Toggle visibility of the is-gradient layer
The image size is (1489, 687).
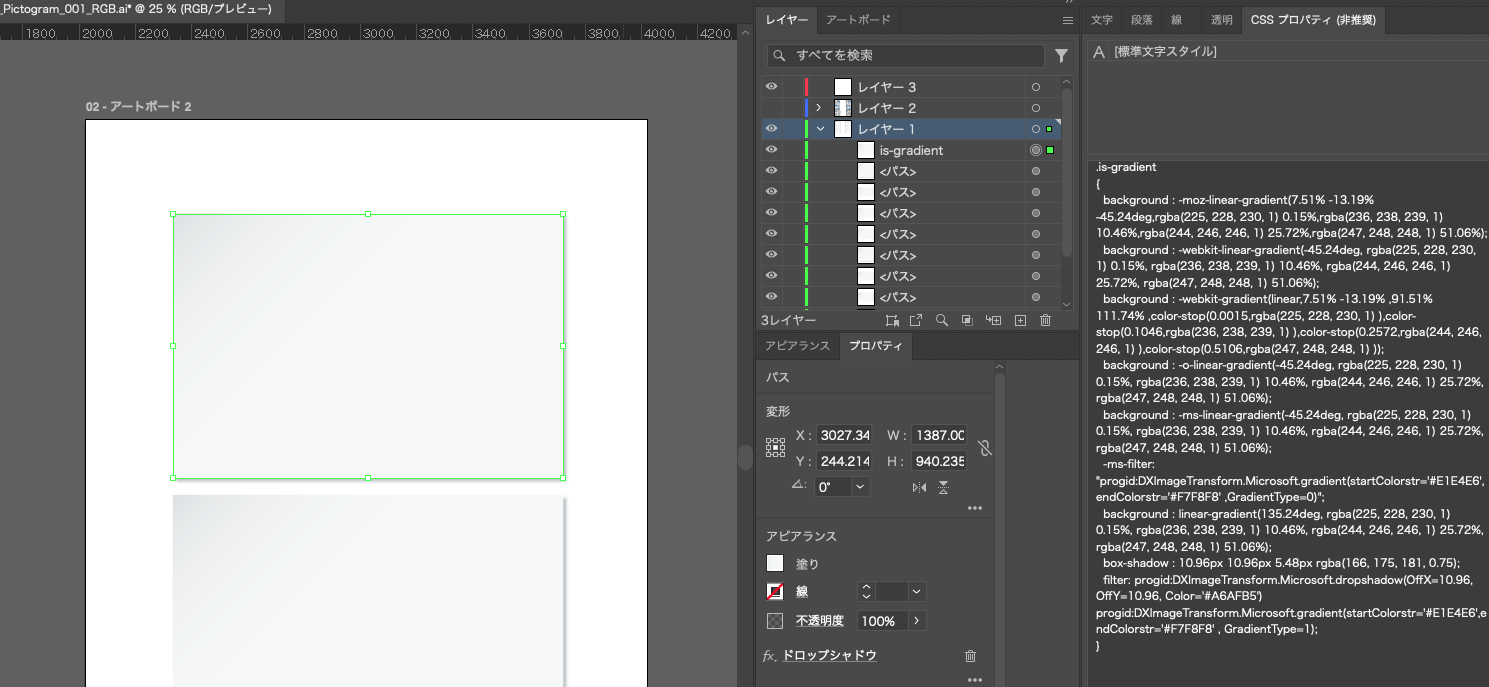[x=771, y=150]
